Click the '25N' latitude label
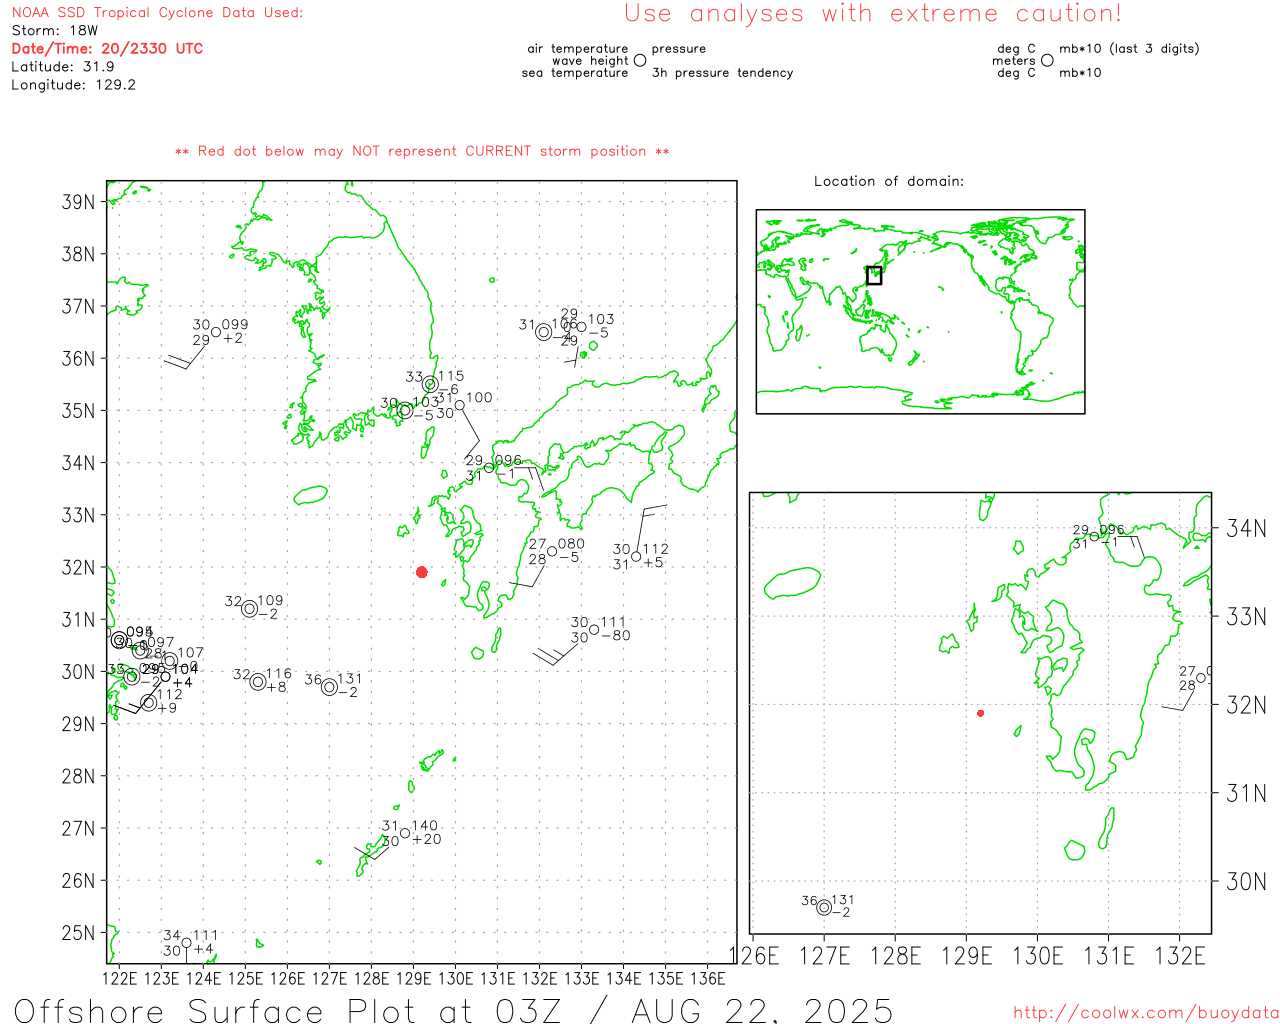The height and width of the screenshot is (1024, 1280). coord(78,933)
